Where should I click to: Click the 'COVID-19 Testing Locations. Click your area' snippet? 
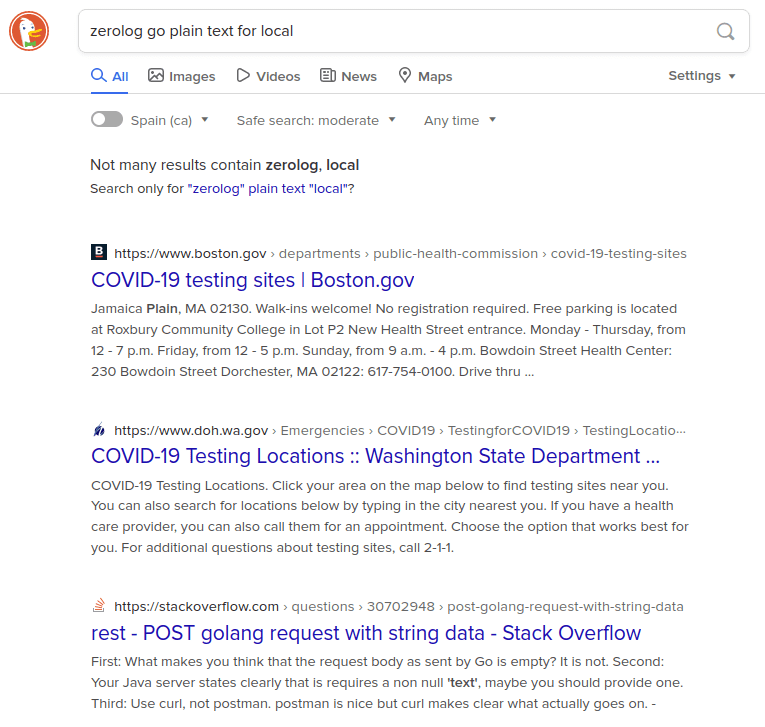[390, 517]
